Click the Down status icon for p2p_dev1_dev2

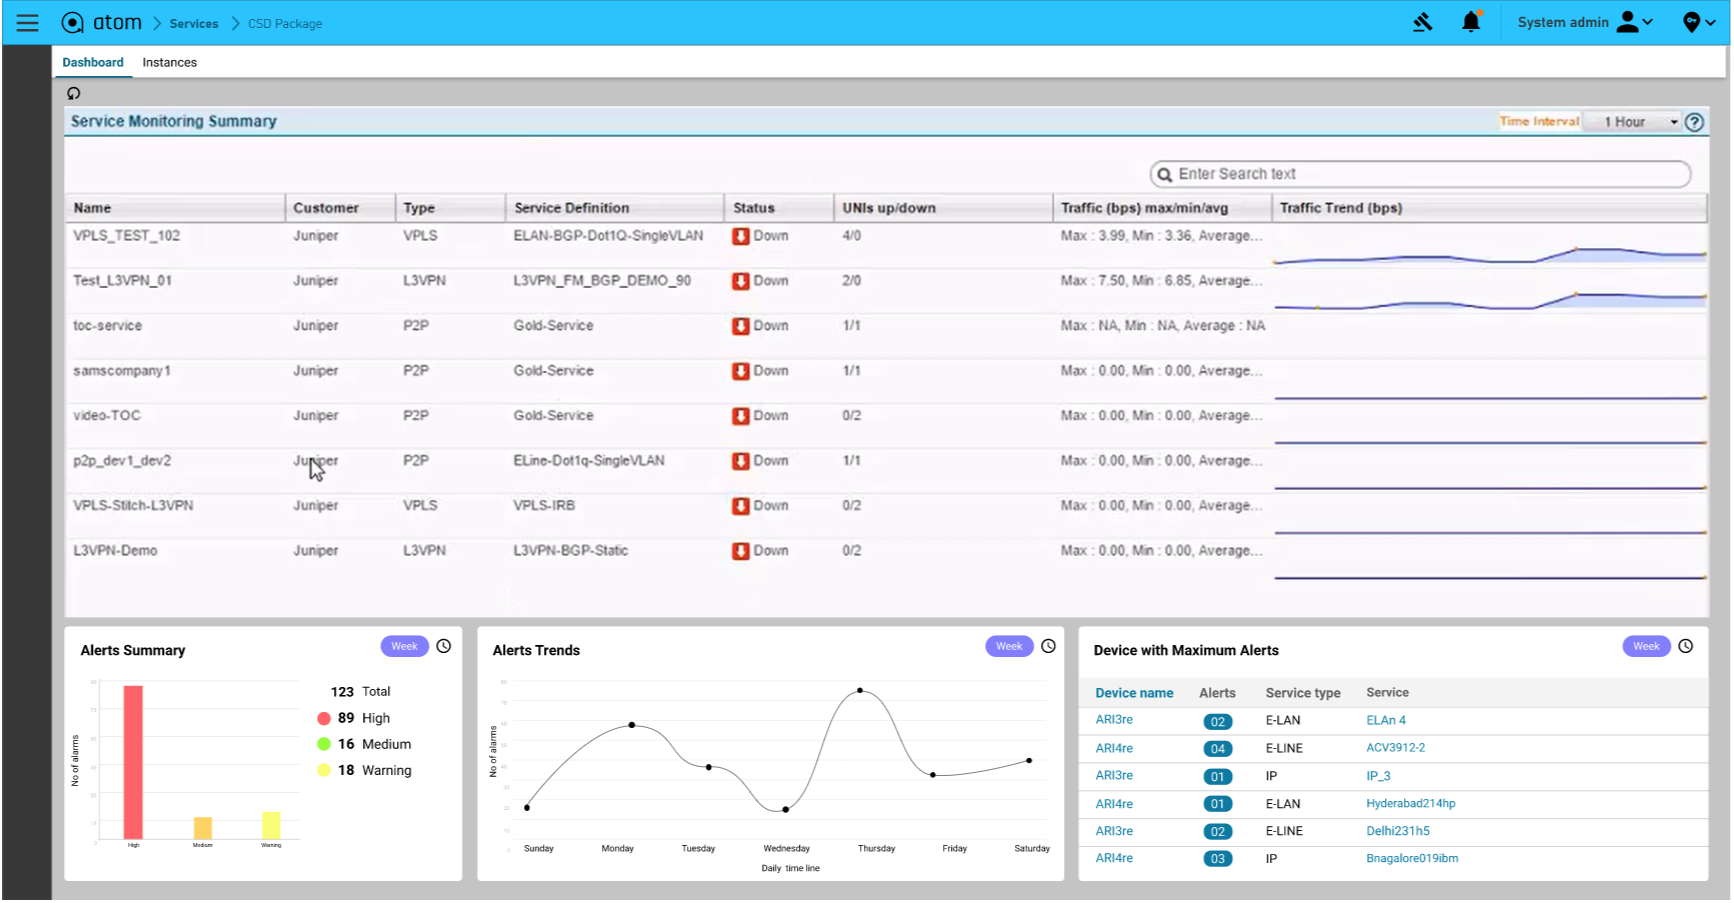741,462
